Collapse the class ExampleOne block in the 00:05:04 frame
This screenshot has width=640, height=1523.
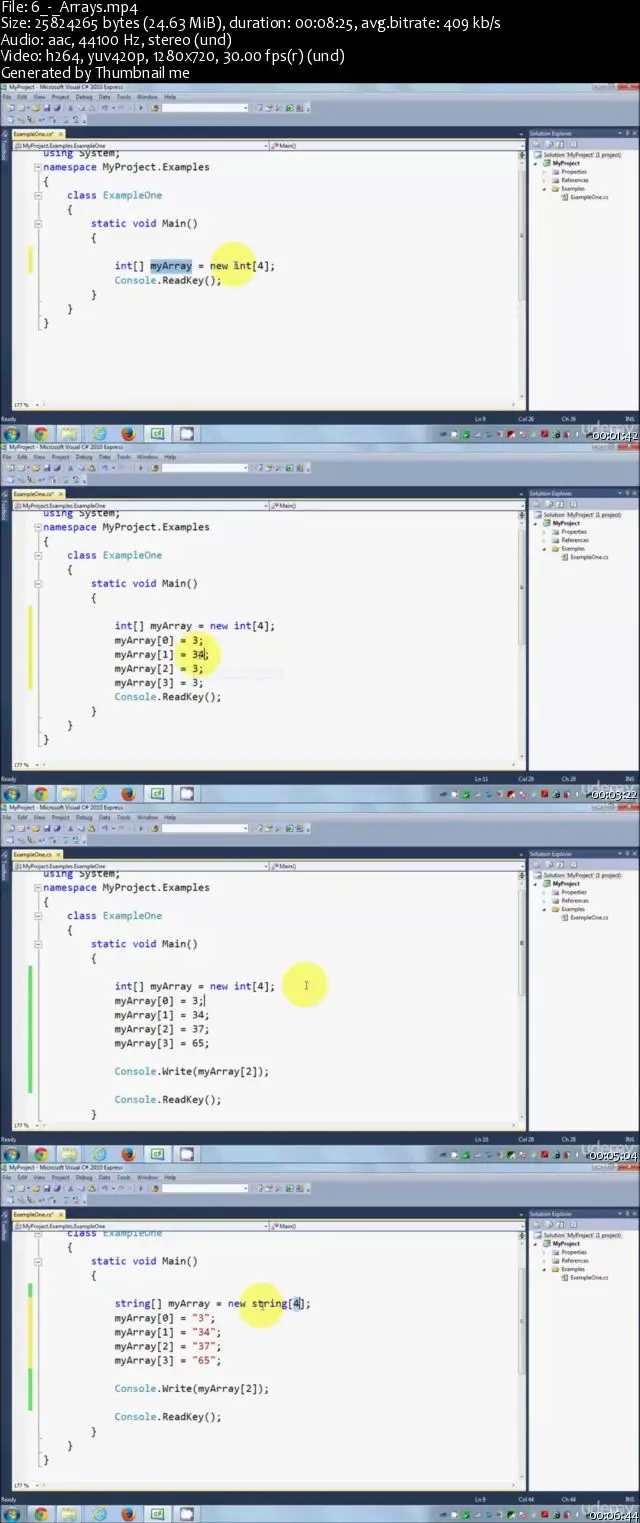coord(37,915)
